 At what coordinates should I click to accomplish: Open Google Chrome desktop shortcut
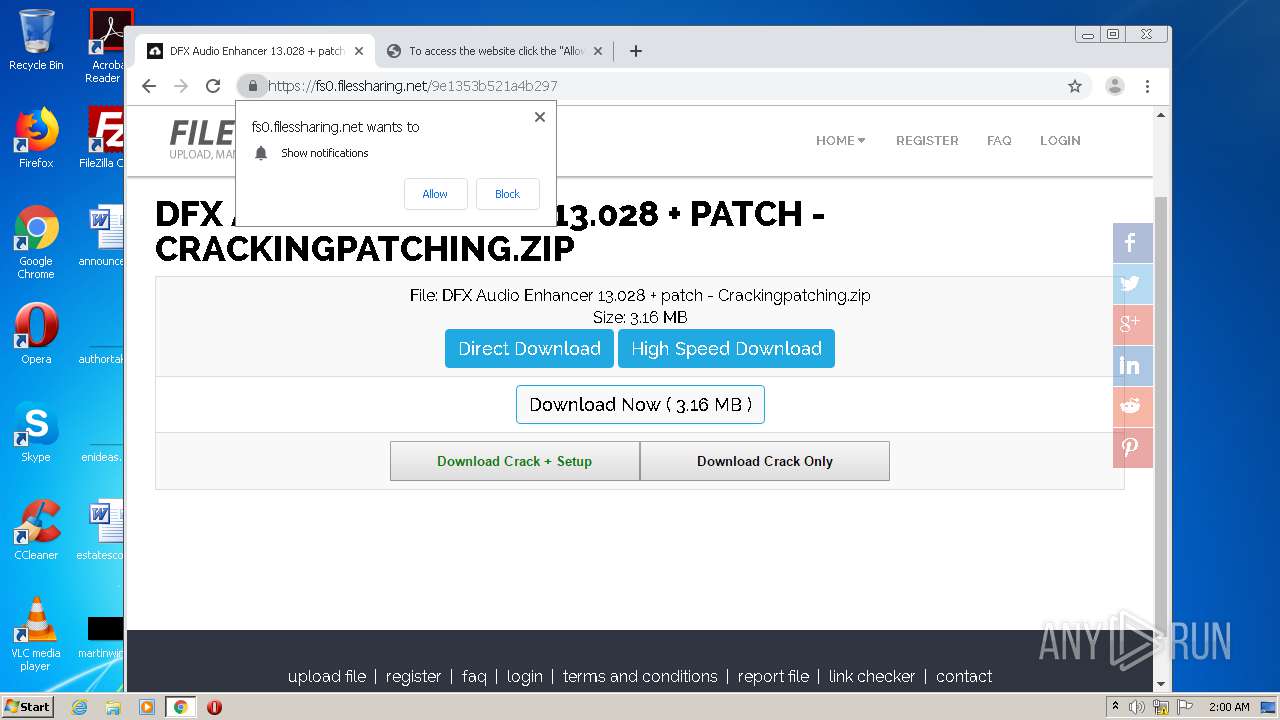tap(36, 242)
